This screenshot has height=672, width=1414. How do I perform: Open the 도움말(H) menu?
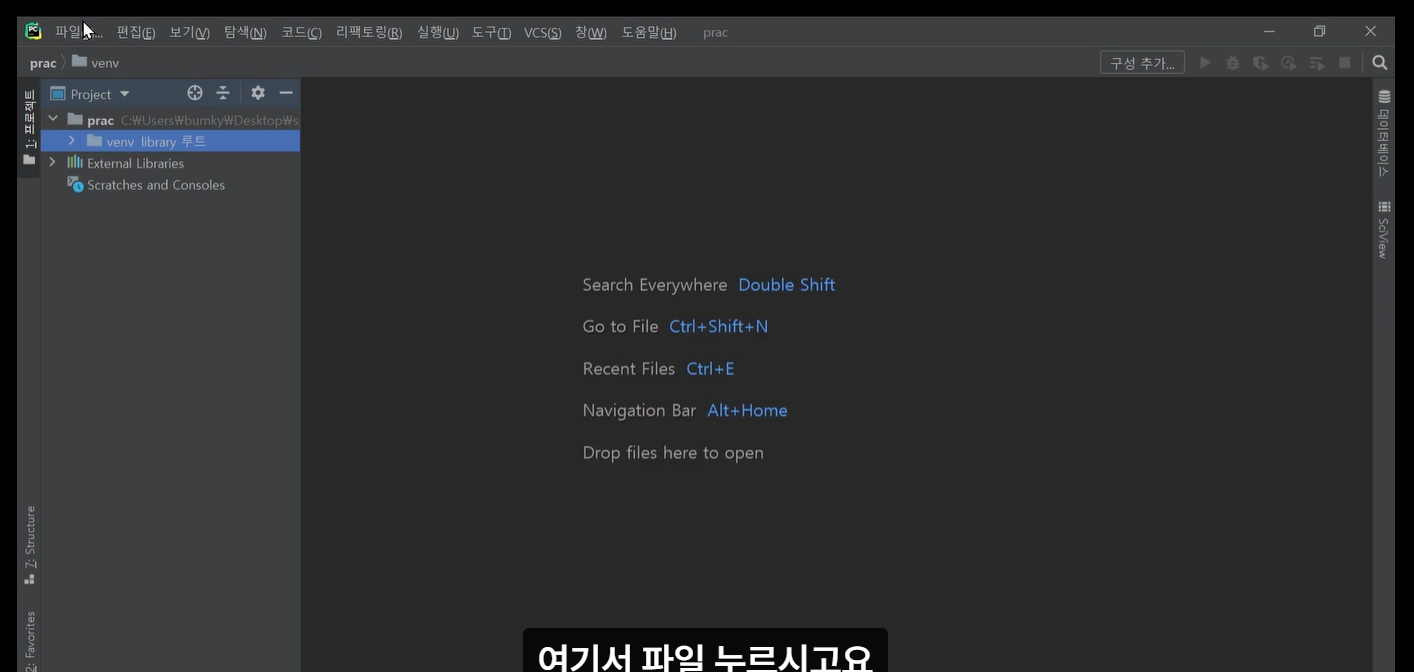point(649,32)
